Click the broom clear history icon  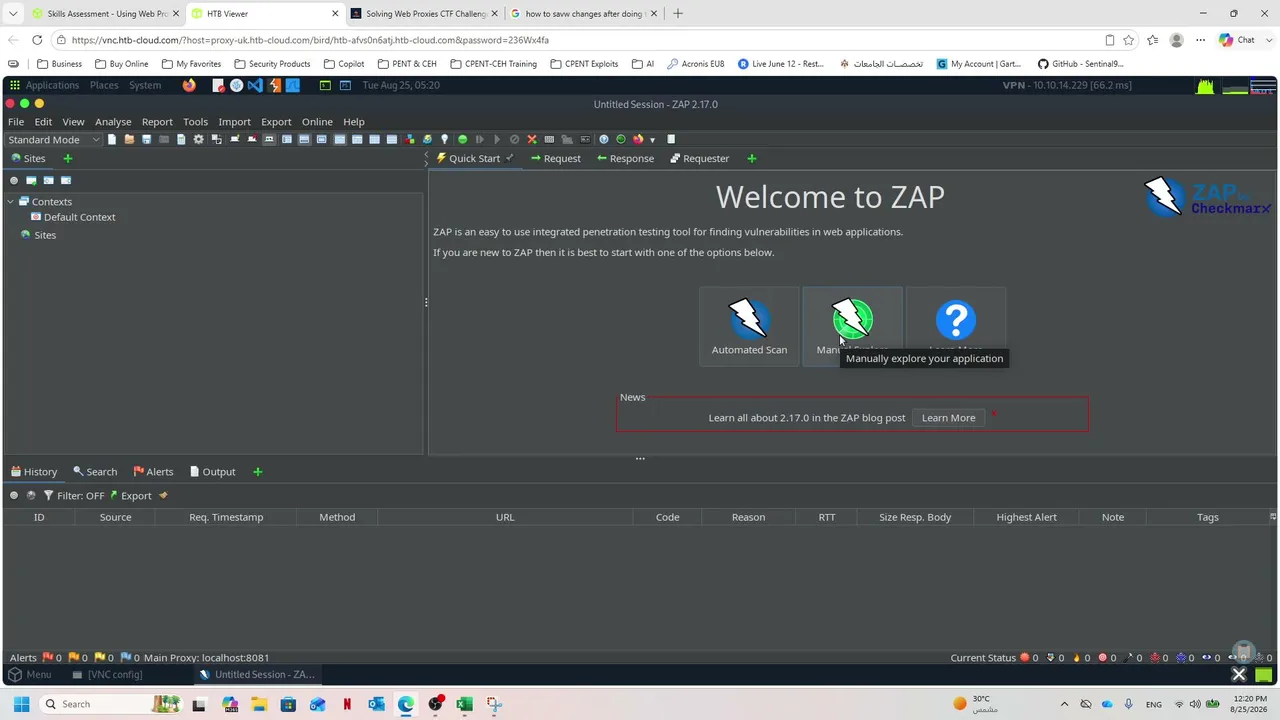pos(163,496)
